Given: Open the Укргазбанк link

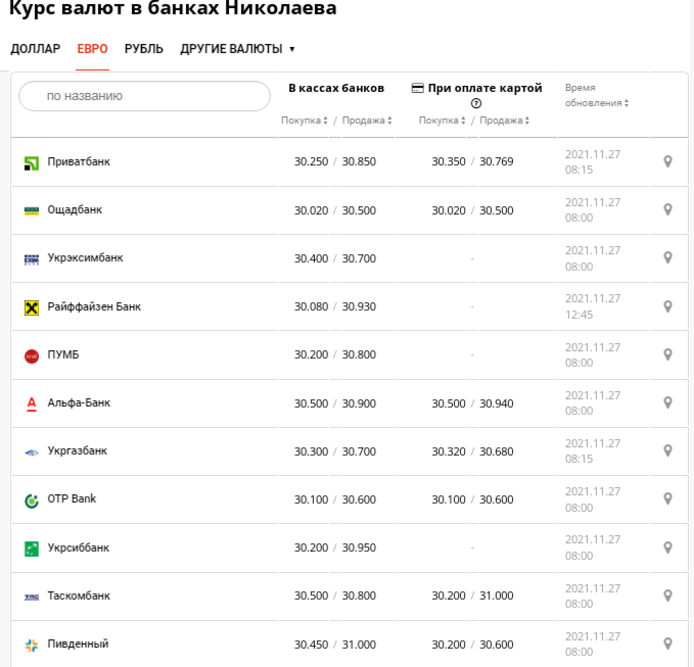Looking at the screenshot, I should point(77,451).
